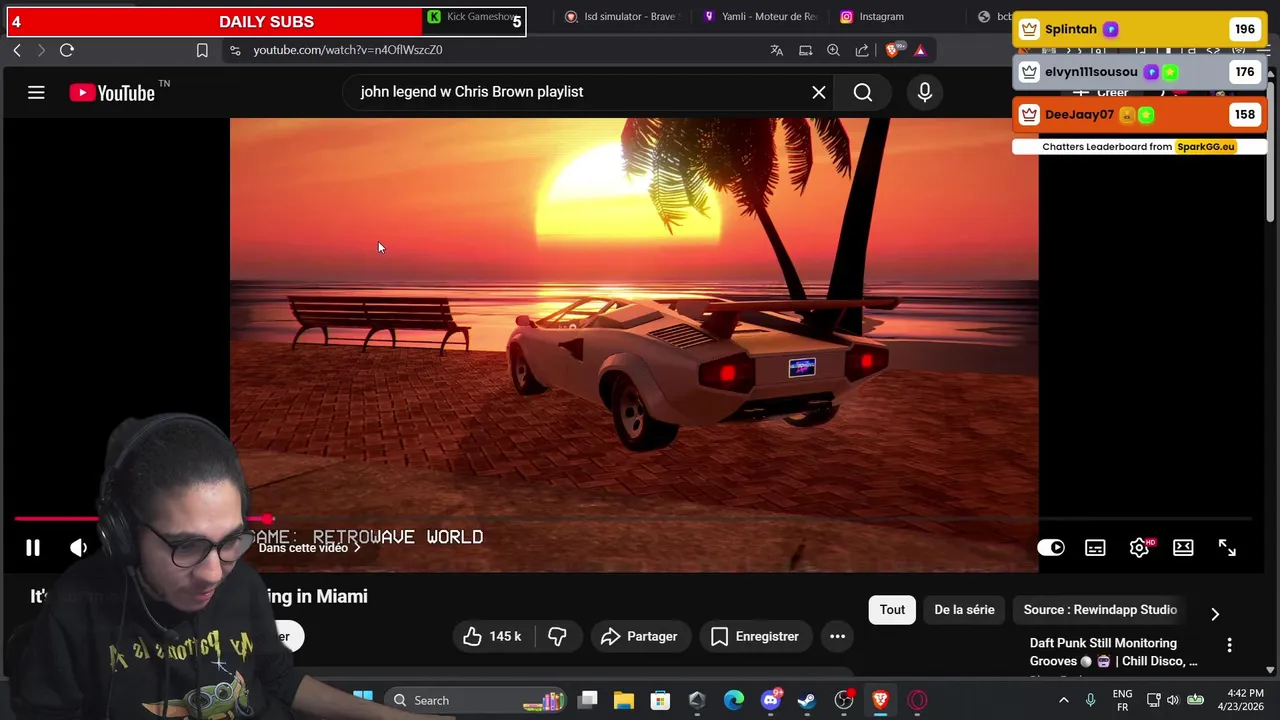Open the YouTube guide hamburger menu

(x=36, y=92)
